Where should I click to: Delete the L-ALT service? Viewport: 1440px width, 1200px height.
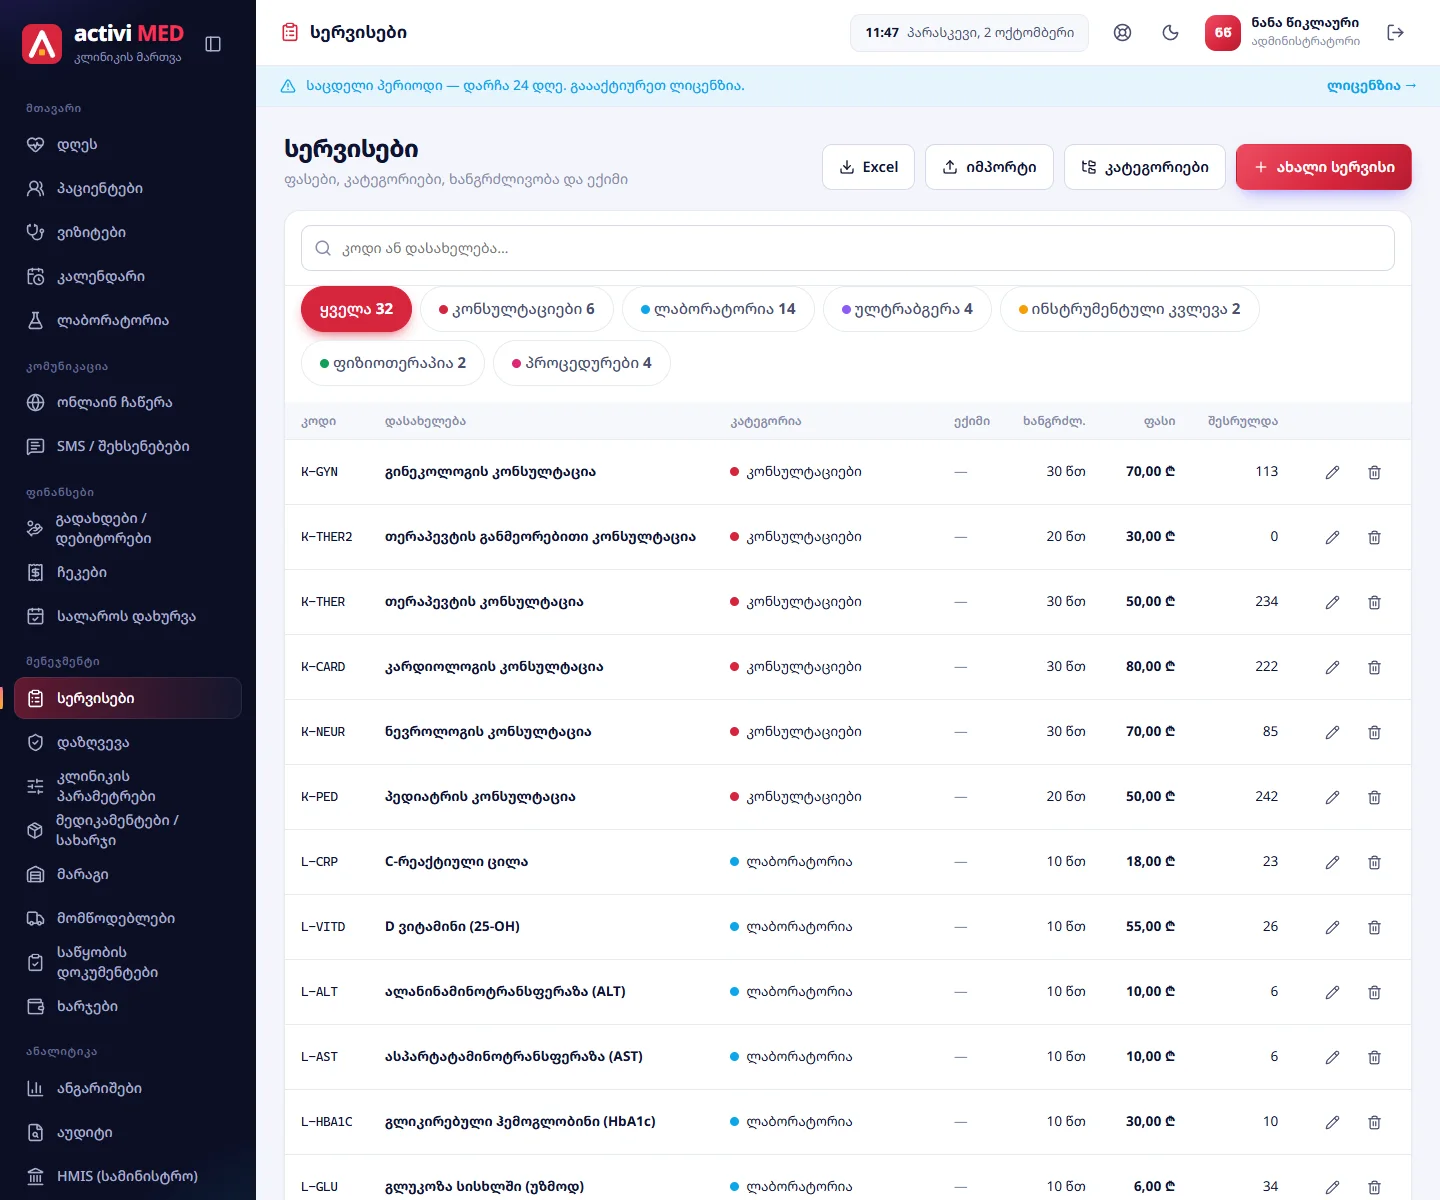click(1374, 992)
